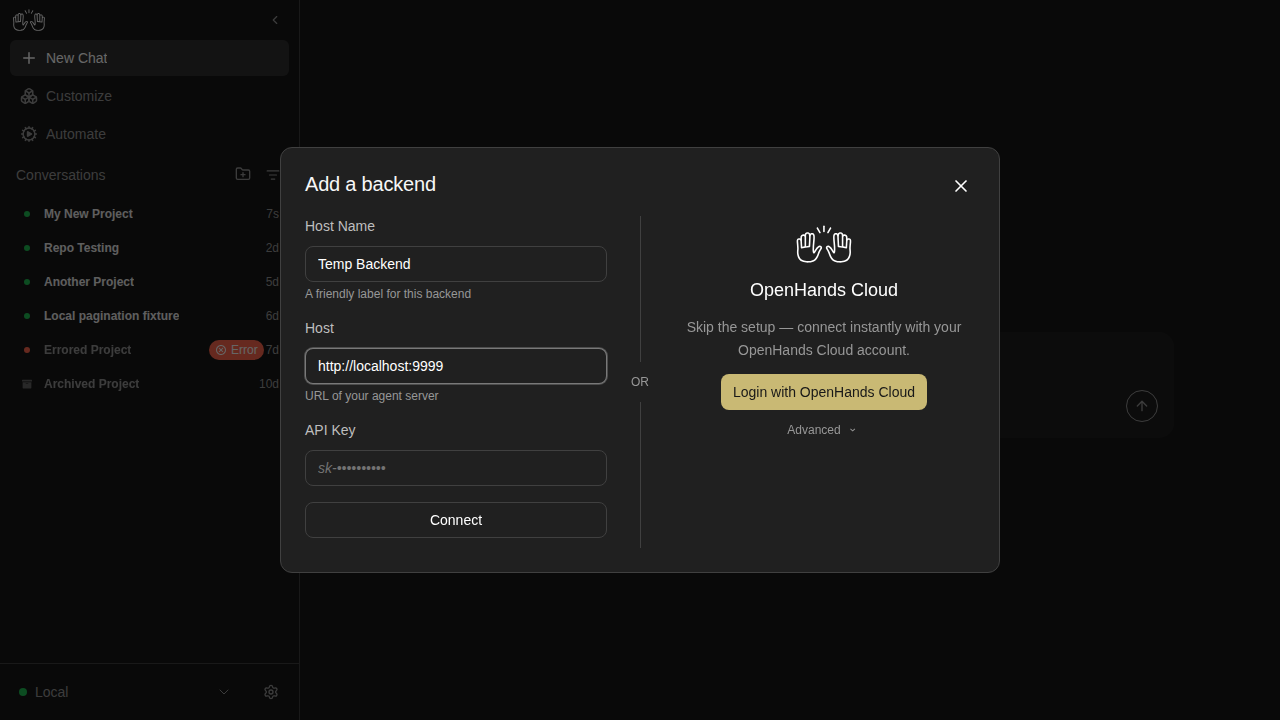Click the Customize icon in the sidebar
1280x720 pixels.
tap(29, 96)
